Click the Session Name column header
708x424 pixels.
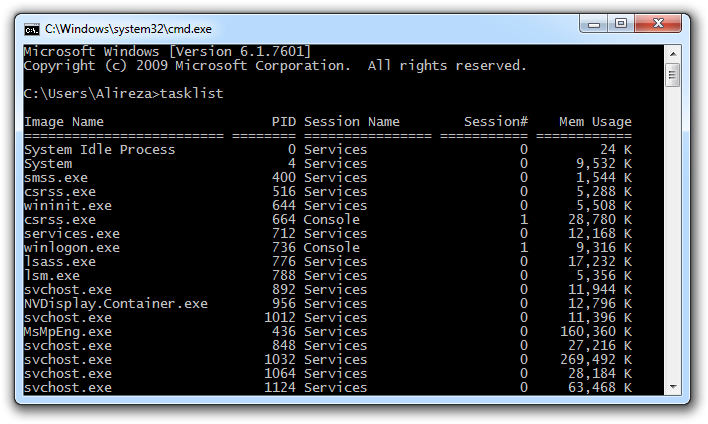click(x=352, y=121)
